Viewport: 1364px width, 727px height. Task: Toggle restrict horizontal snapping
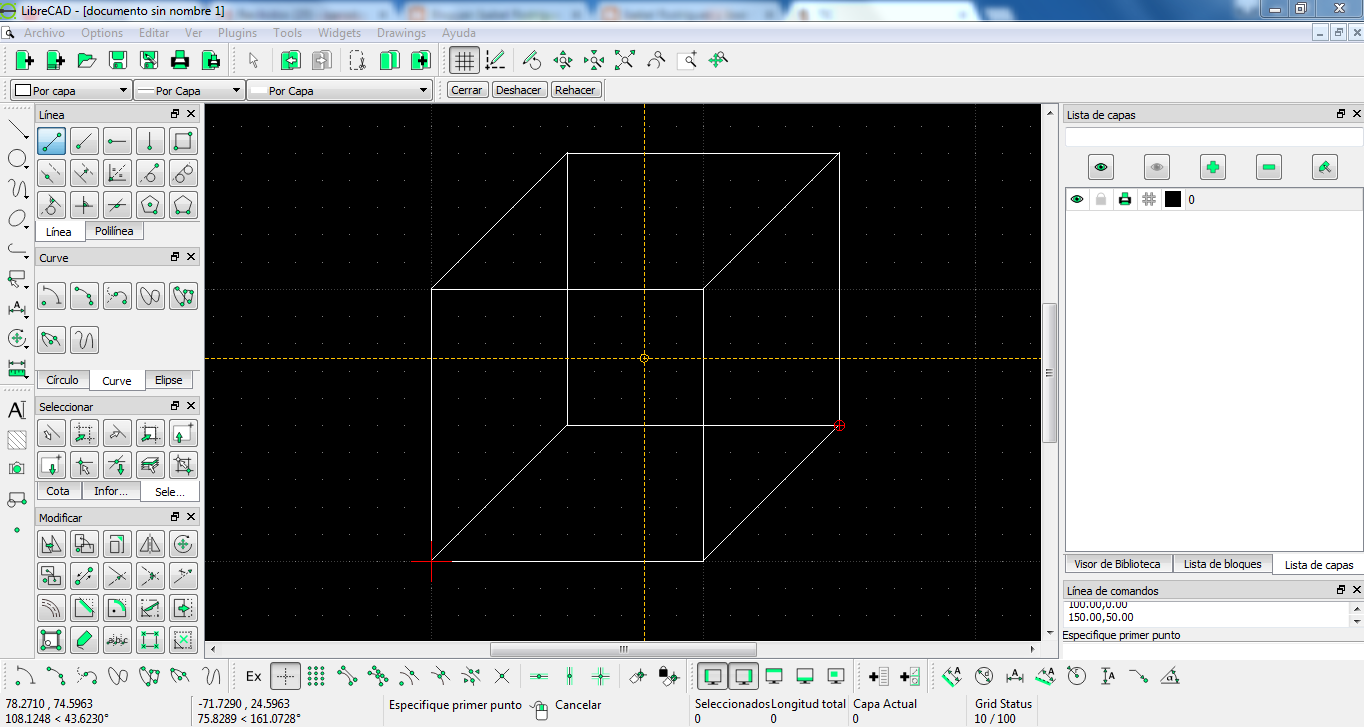538,676
